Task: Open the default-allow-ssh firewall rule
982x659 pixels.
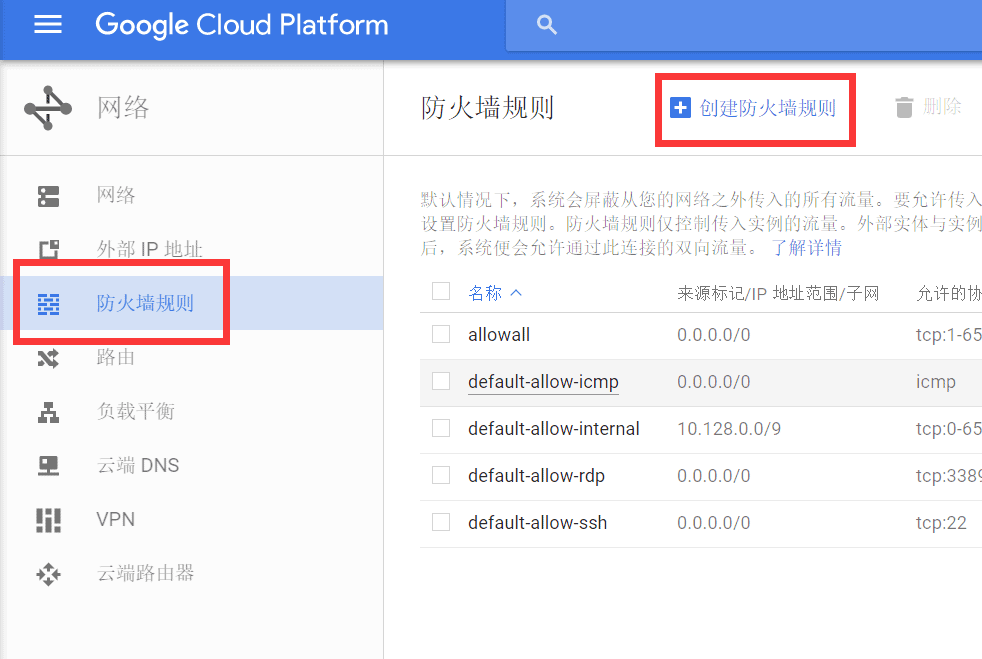Action: coord(537,522)
